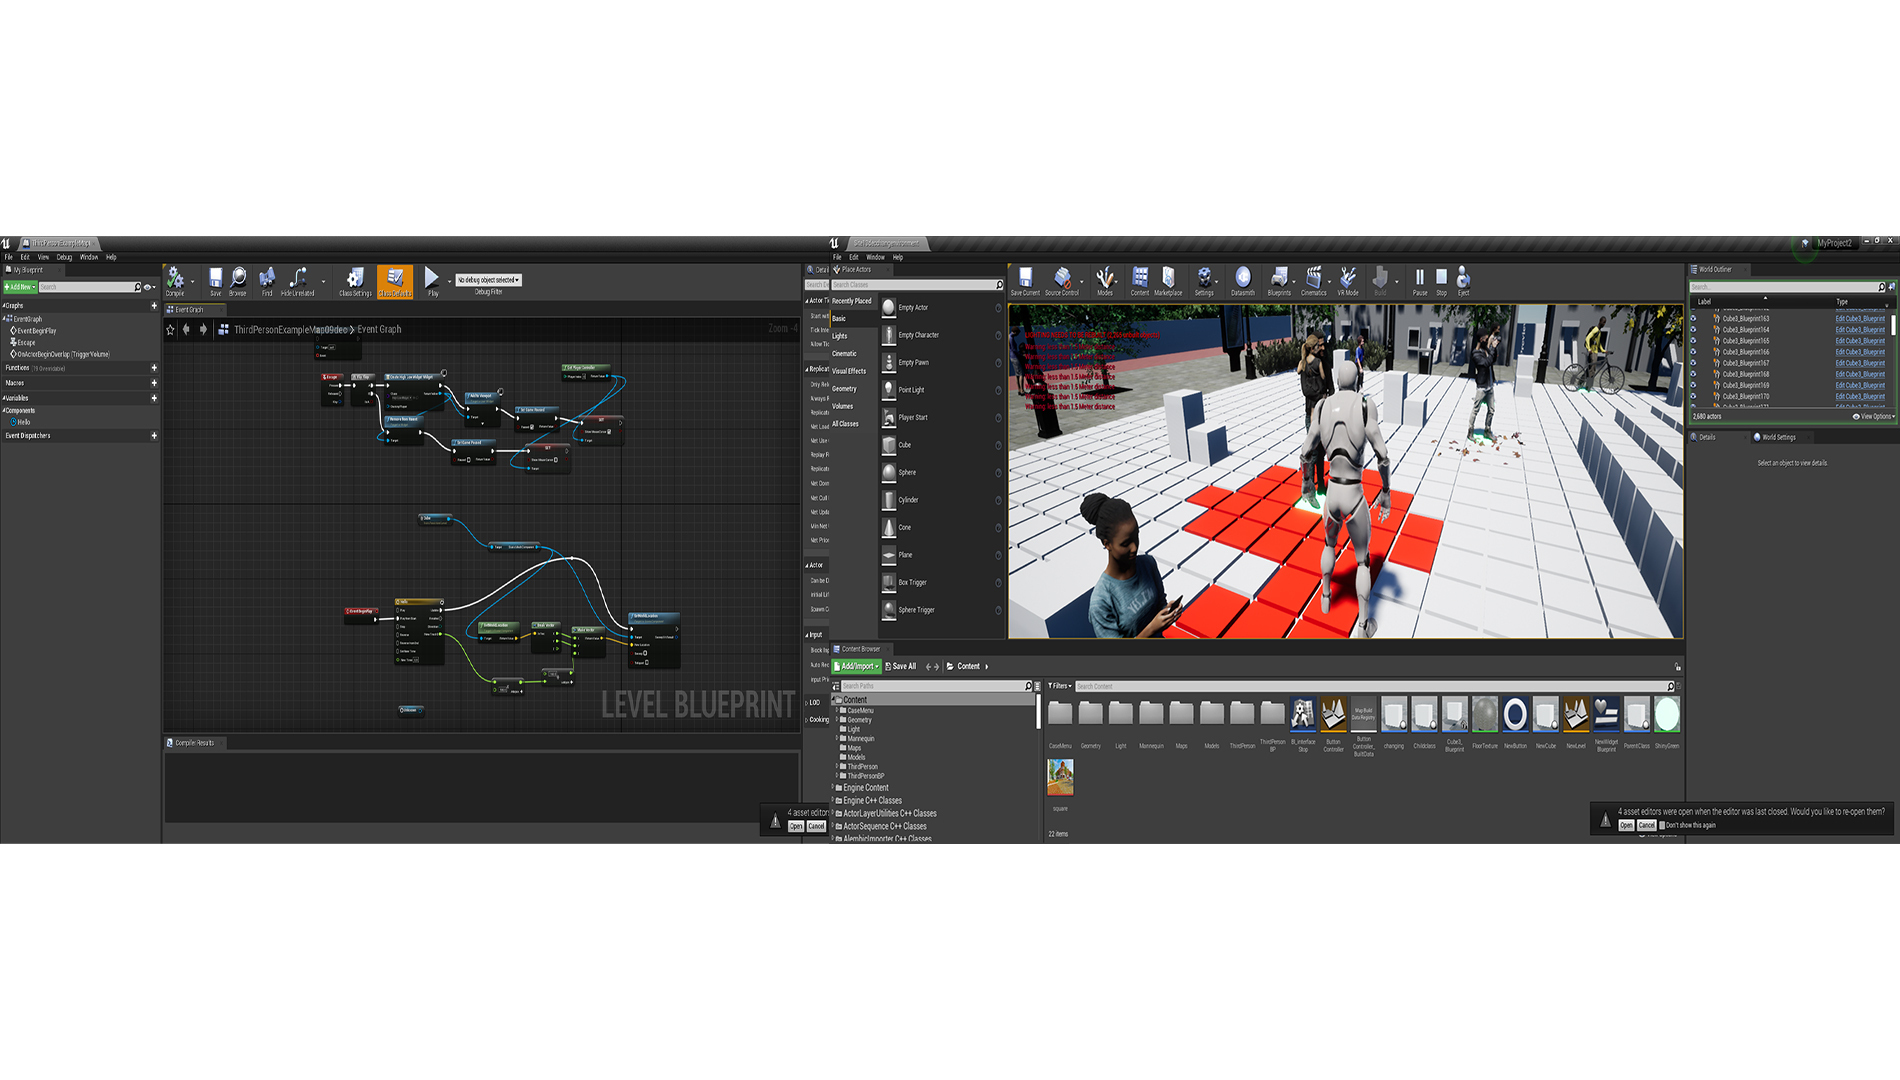1900x1080 pixels.
Task: Add a function with the Functions plus icon
Action: (154, 368)
